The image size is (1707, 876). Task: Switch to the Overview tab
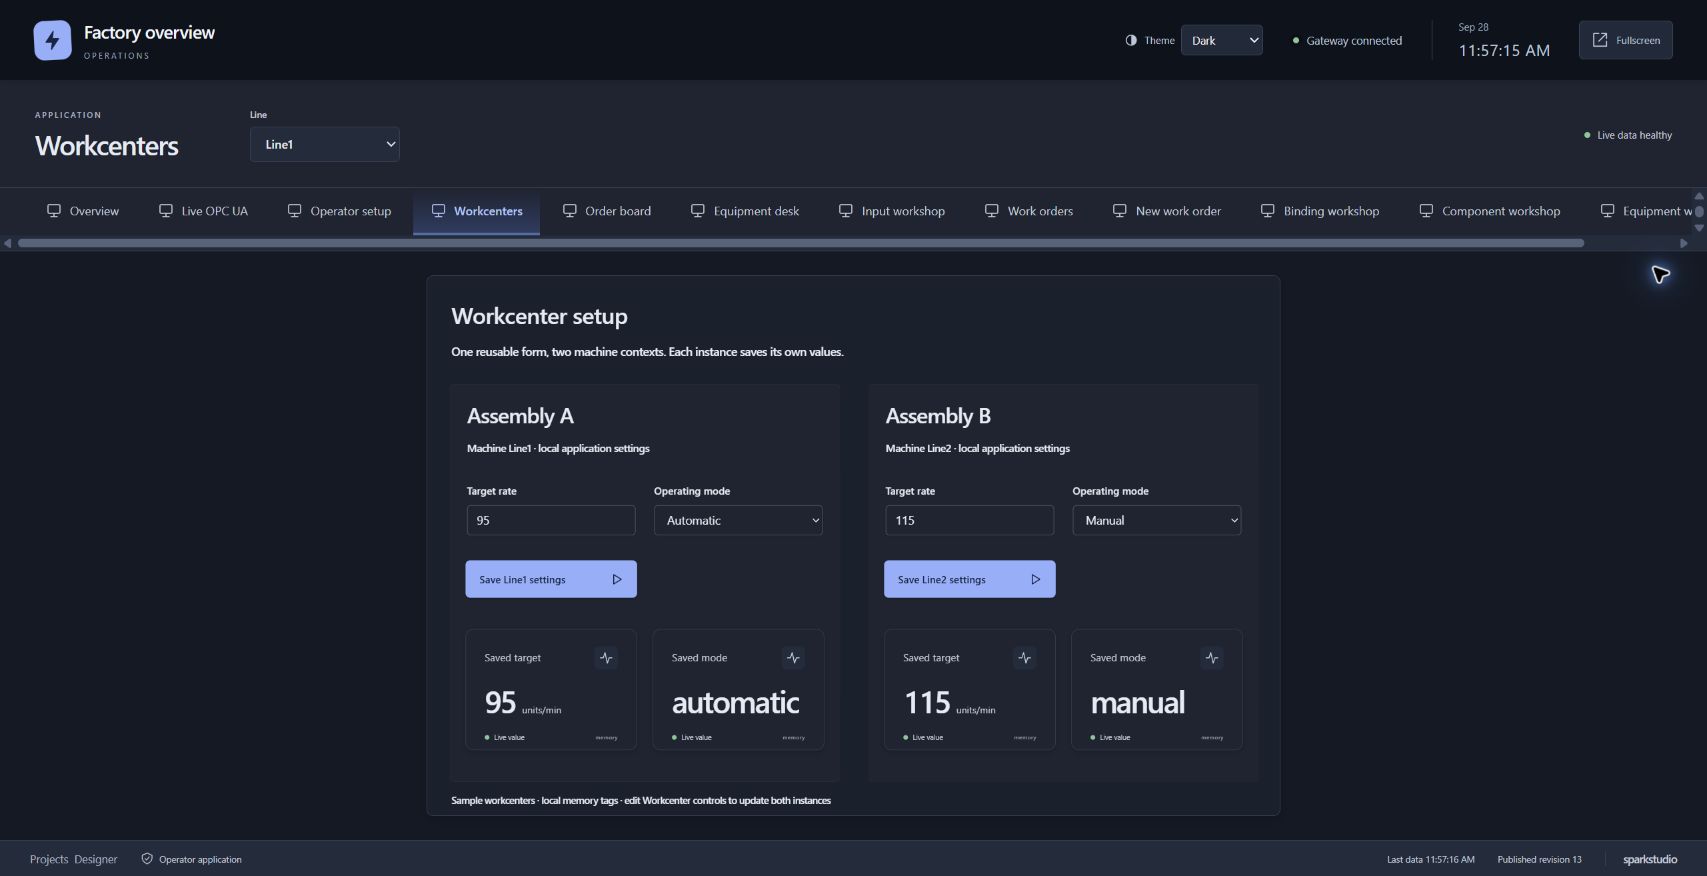(x=83, y=211)
